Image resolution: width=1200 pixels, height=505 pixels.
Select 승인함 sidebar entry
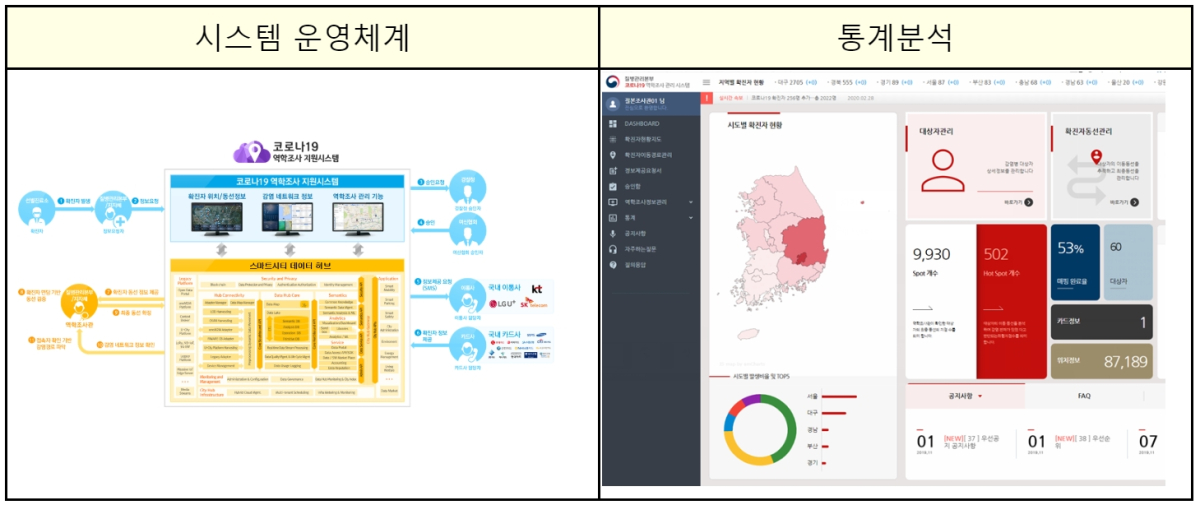[633, 186]
